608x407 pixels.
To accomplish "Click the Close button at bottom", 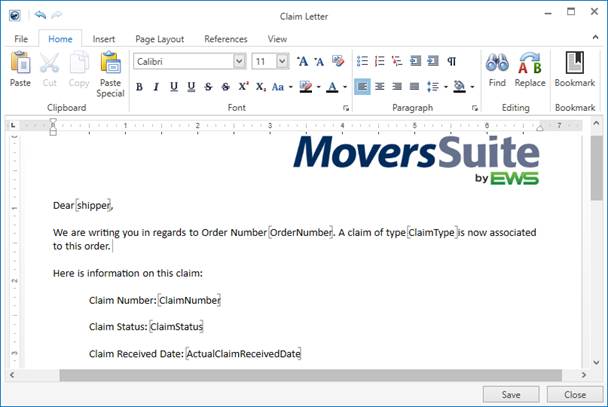I will 574,394.
